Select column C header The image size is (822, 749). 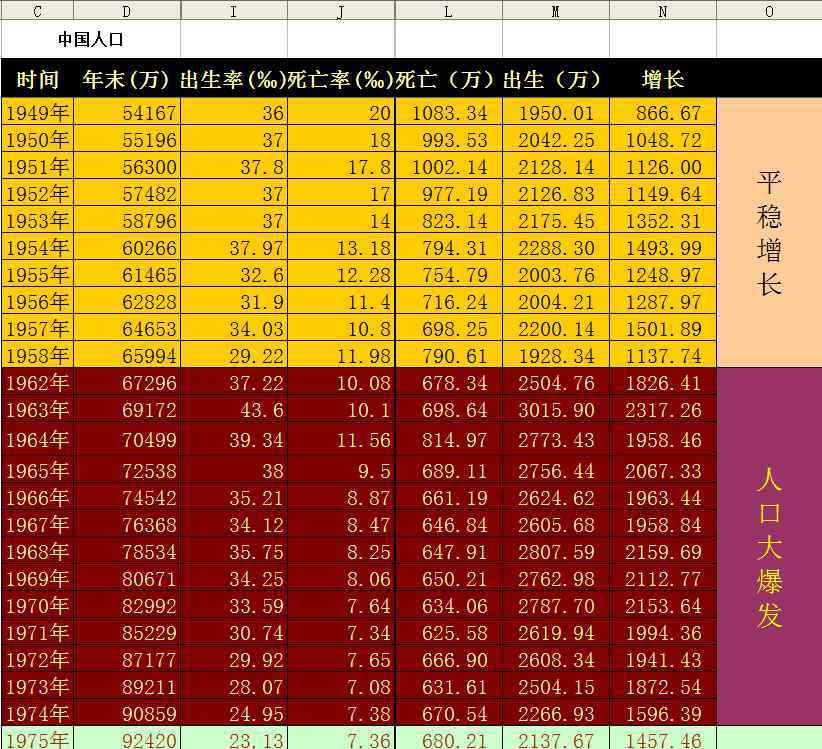37,11
